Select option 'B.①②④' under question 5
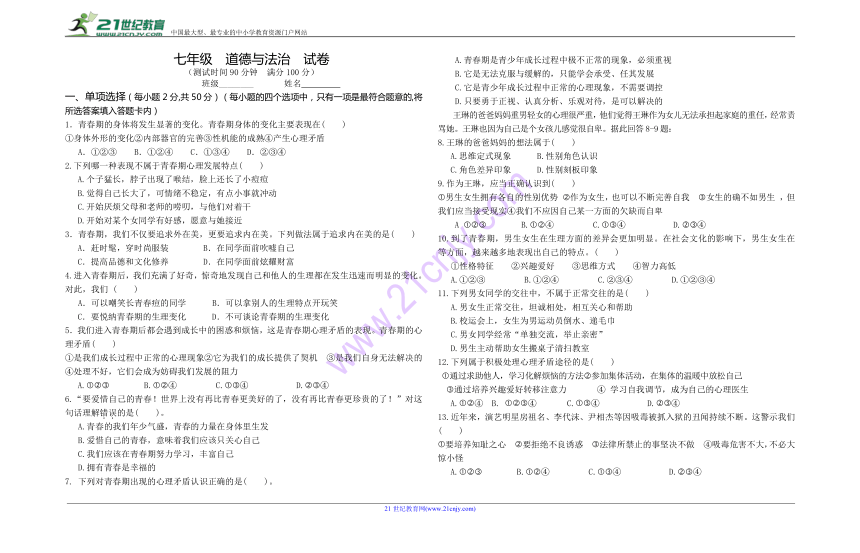This screenshot has width=860, height=553. click(160, 385)
